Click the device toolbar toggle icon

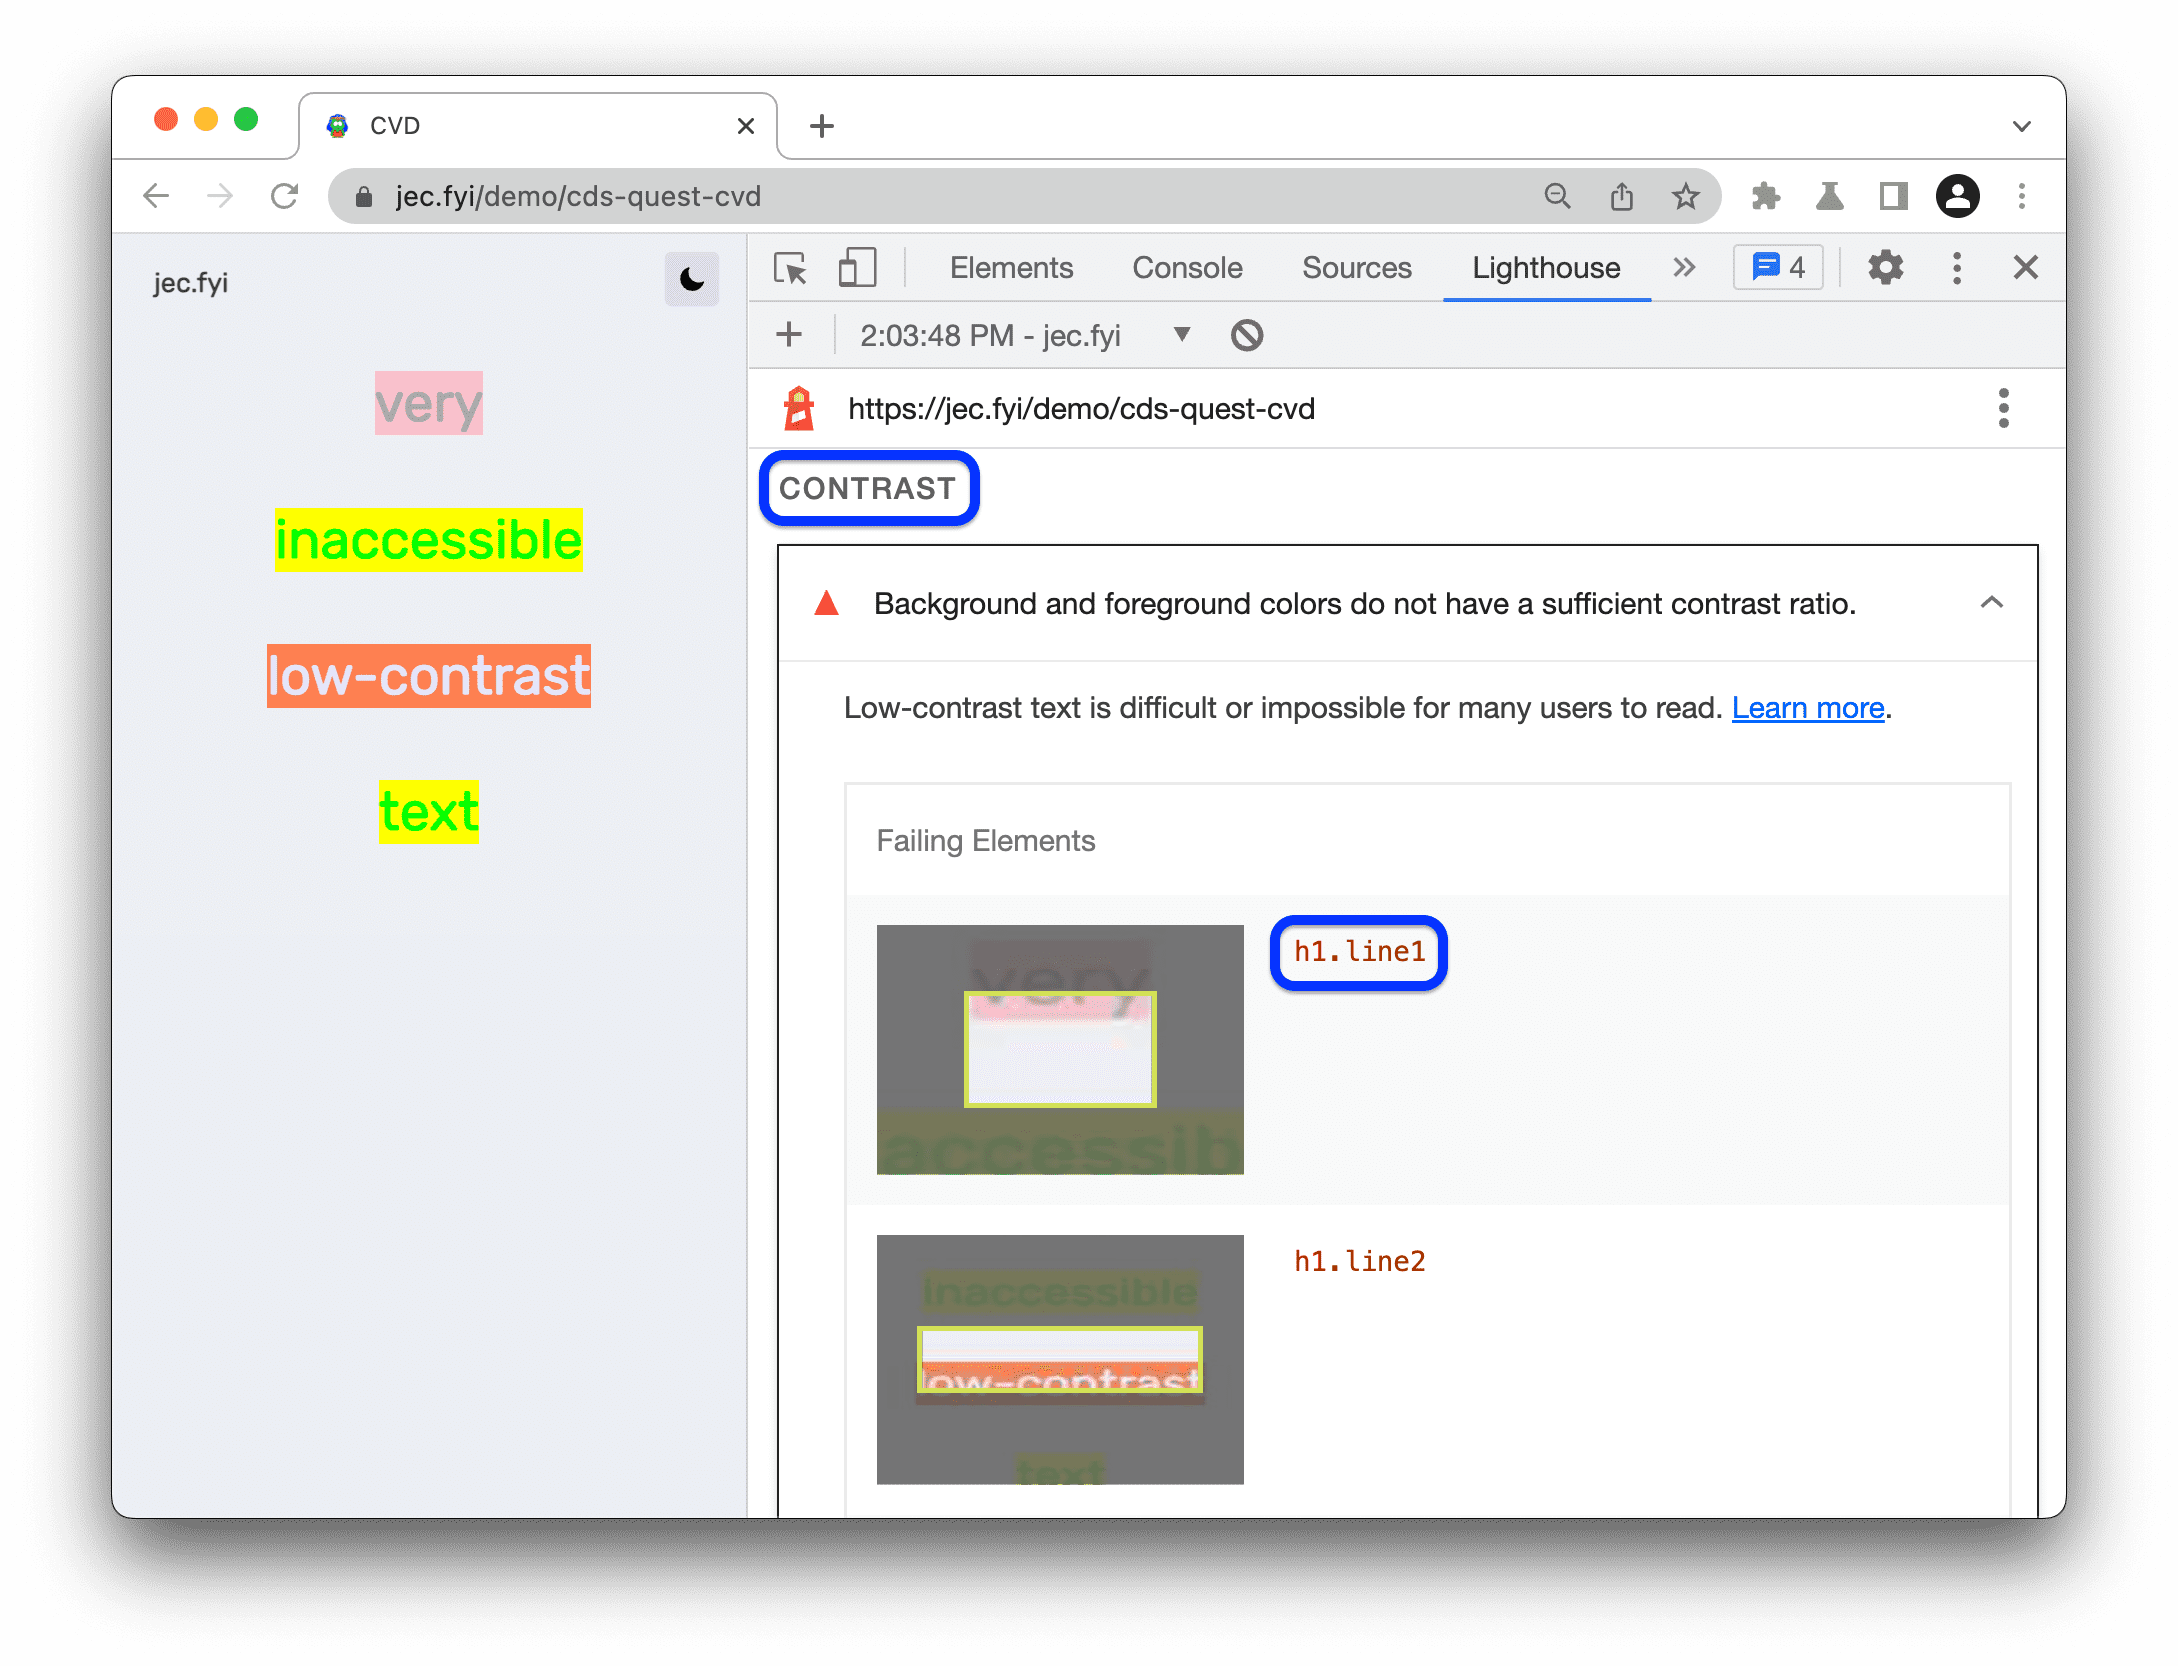tap(859, 268)
